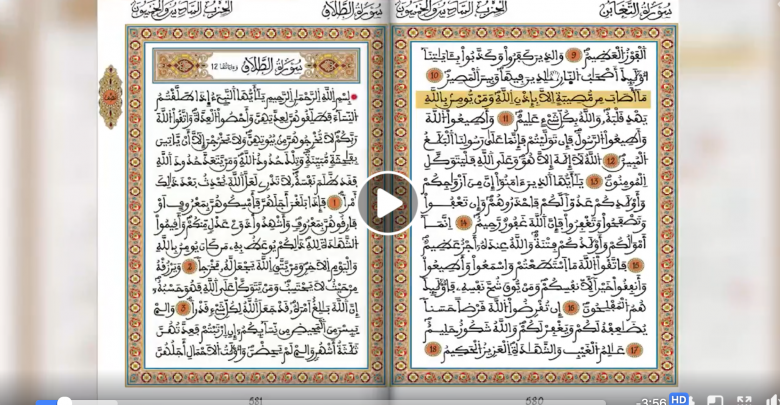Click the ornamental hizb marker in left margin
Image resolution: width=780 pixels, height=405 pixels.
110,97
